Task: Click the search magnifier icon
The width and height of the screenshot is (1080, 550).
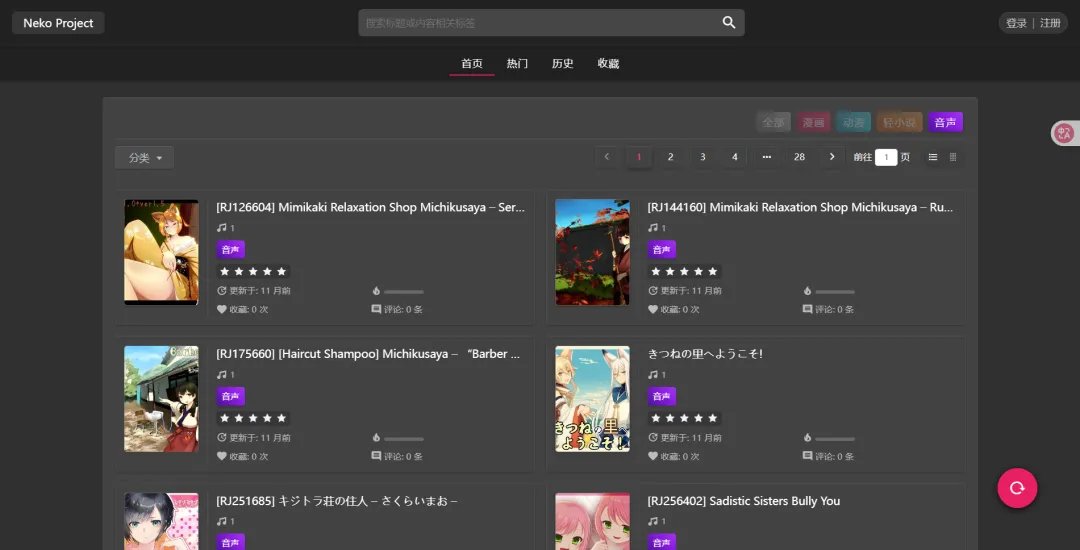Action: 729,23
